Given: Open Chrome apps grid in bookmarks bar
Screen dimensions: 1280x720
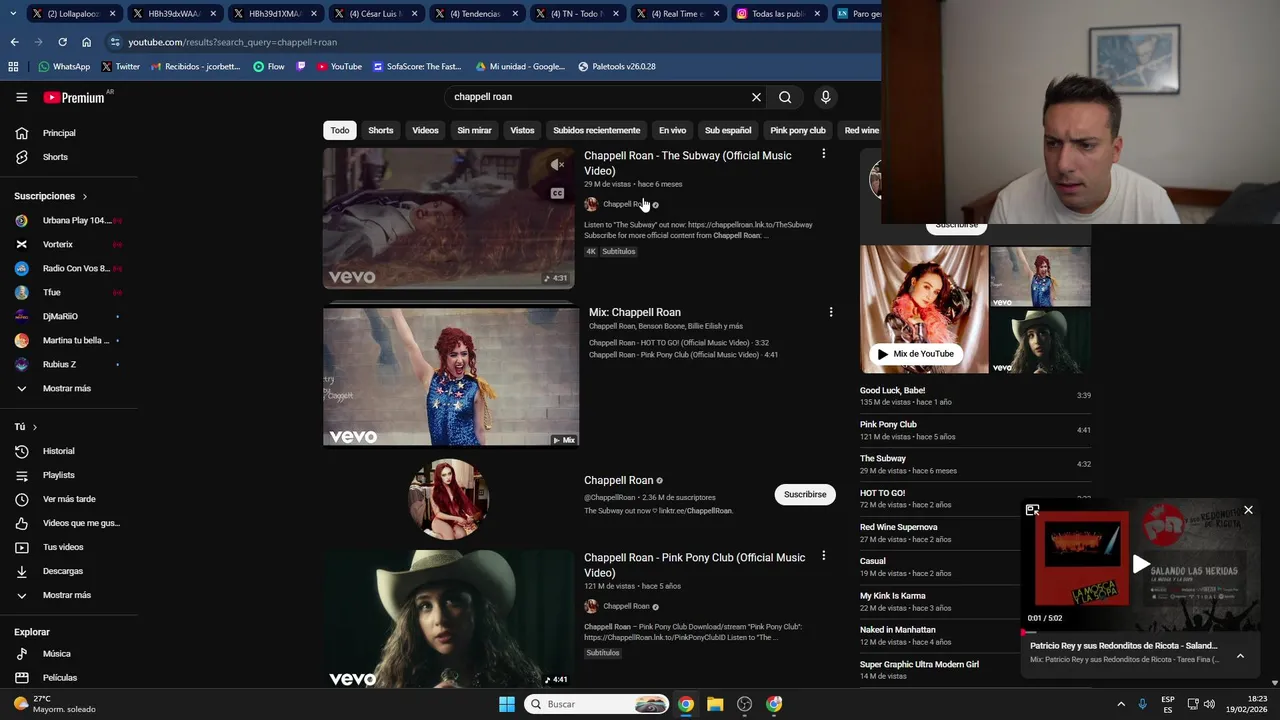Looking at the screenshot, I should (x=13, y=66).
